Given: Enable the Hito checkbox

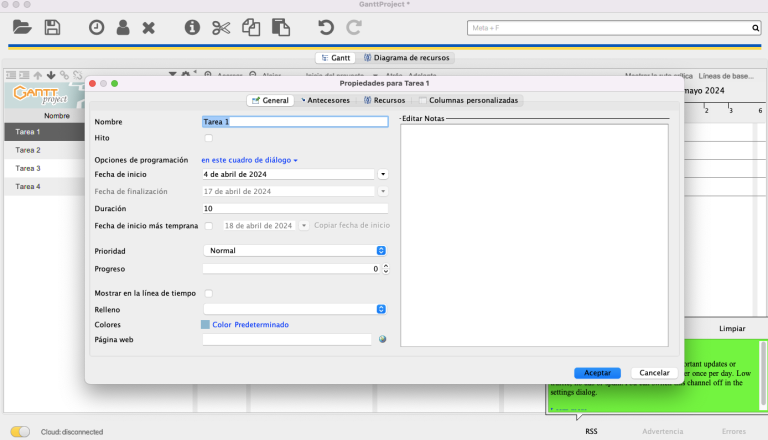Looking at the screenshot, I should 208,138.
